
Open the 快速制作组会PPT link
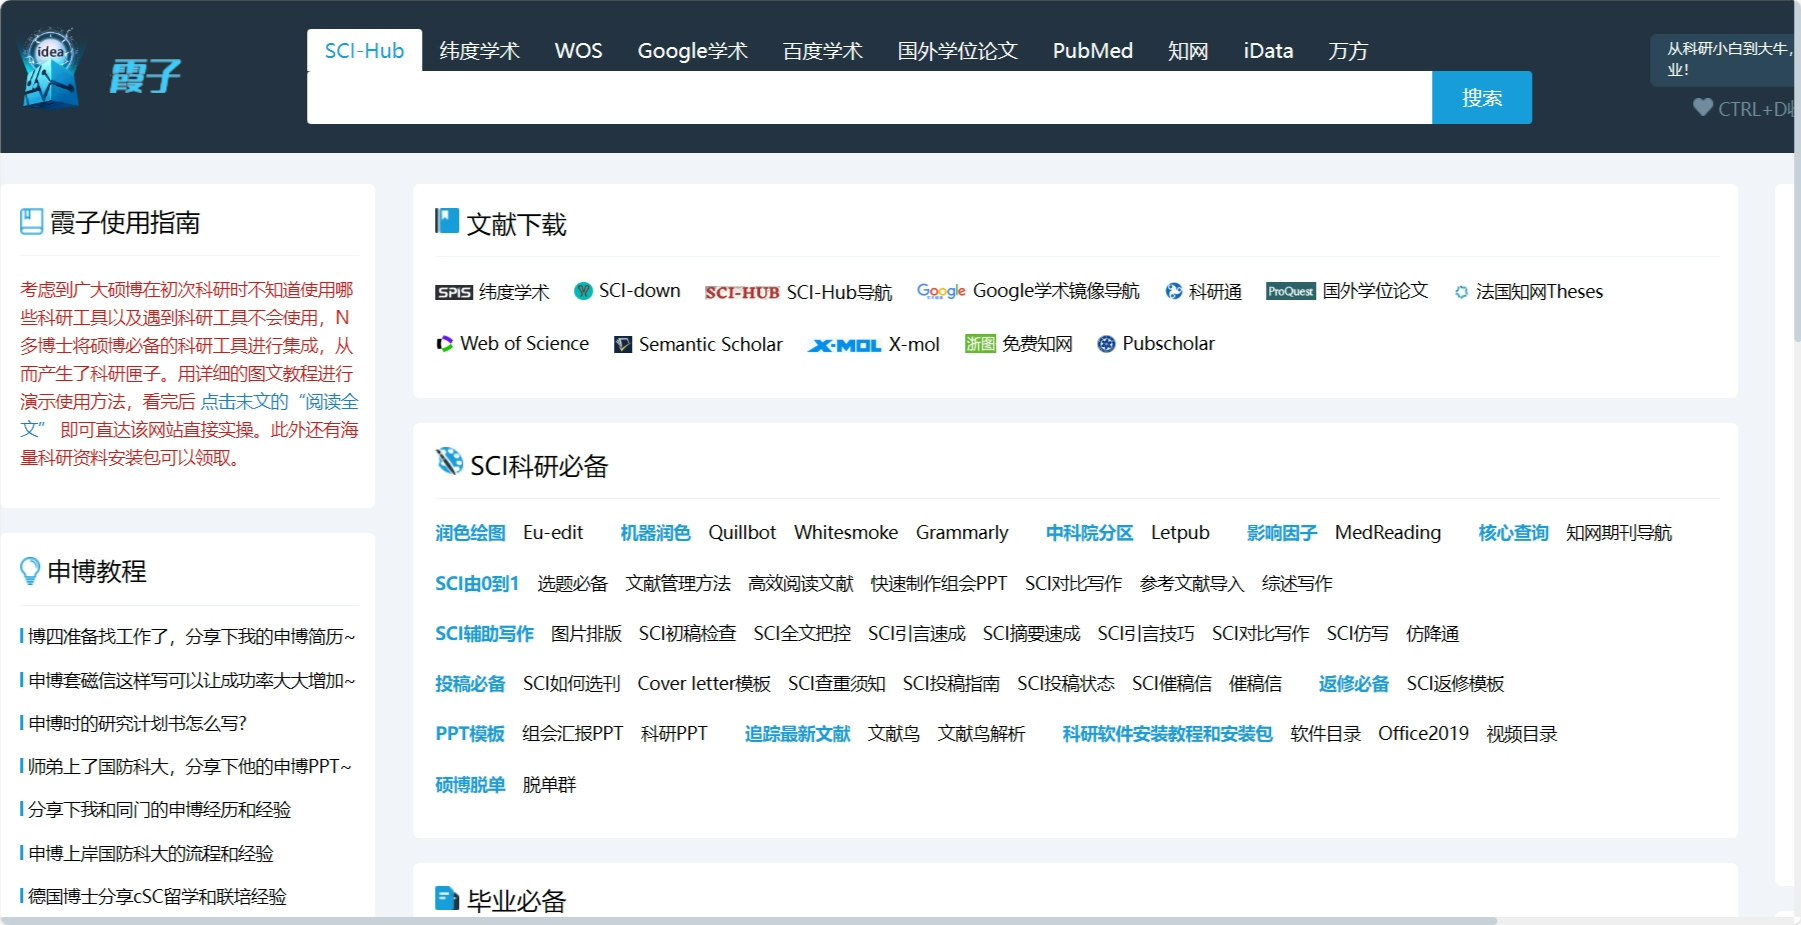pyautogui.click(x=939, y=583)
